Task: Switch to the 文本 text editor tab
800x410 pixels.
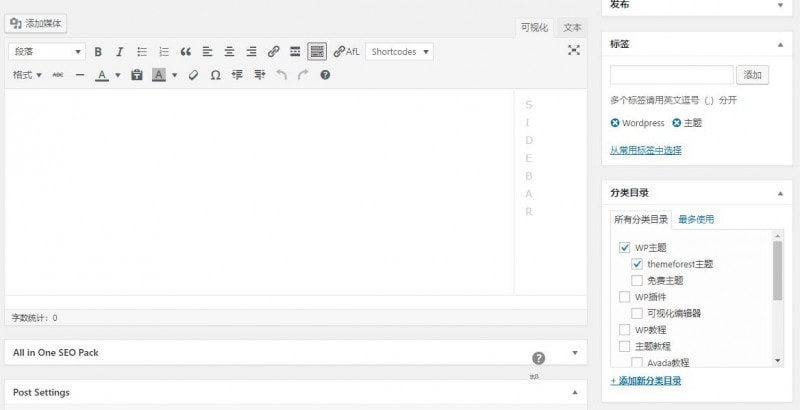Action: point(572,27)
